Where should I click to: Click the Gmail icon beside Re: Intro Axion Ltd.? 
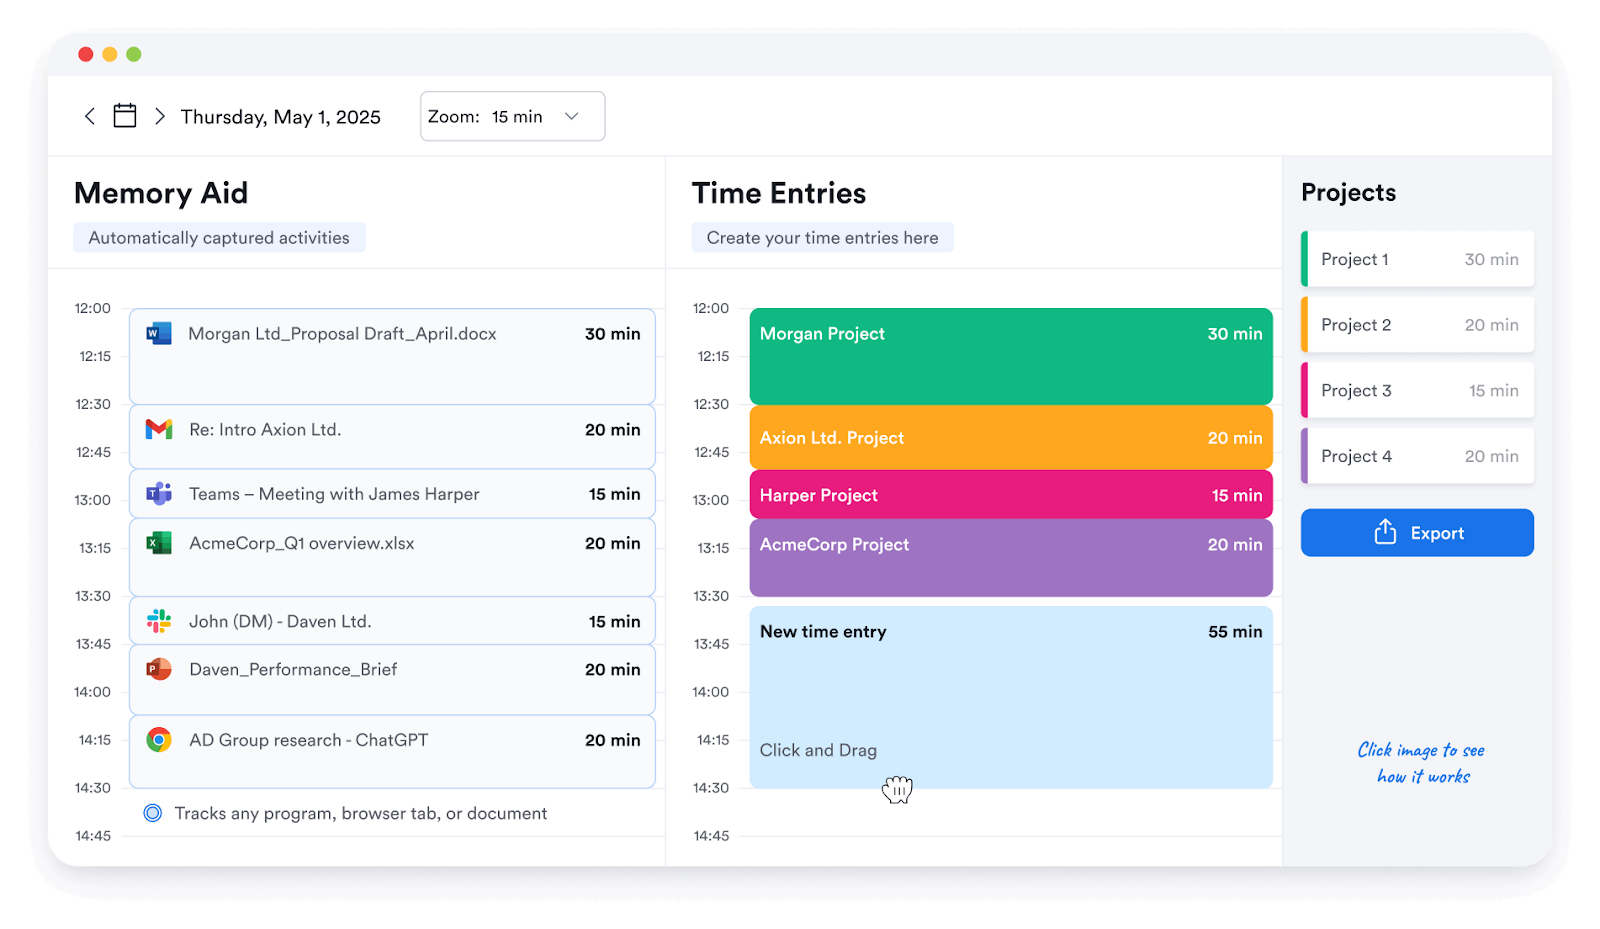(x=159, y=429)
